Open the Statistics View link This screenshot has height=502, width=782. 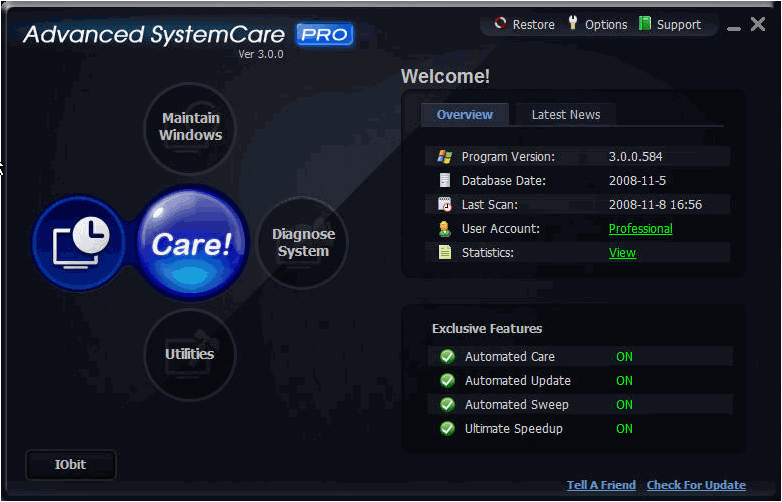[x=622, y=253]
